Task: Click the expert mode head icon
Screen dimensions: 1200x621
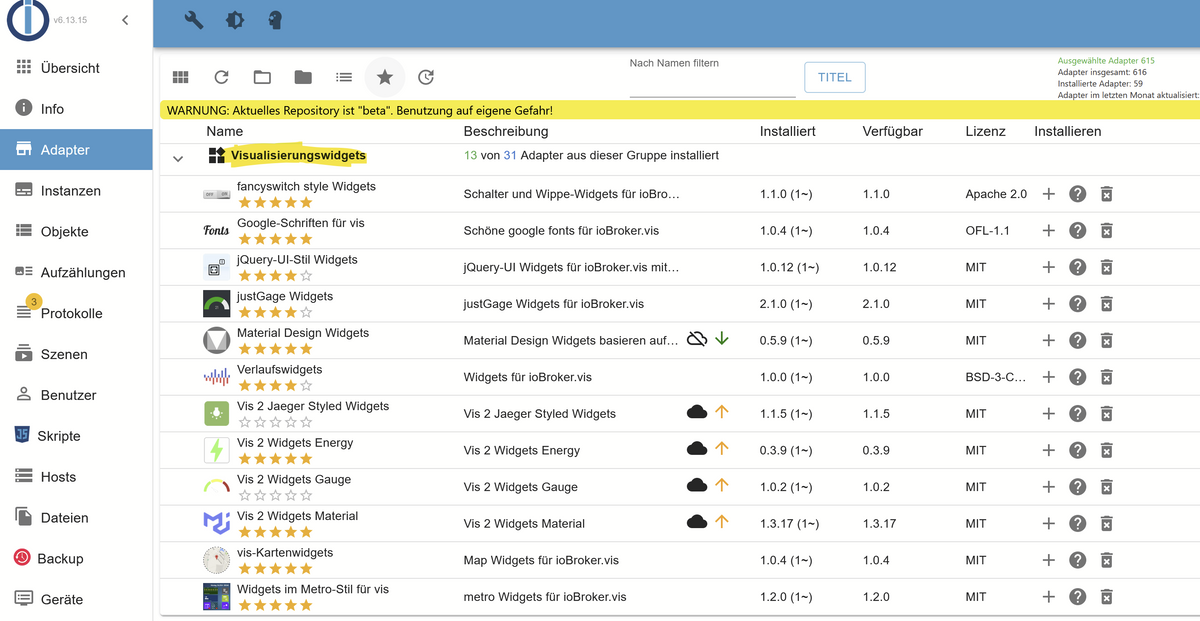Action: pyautogui.click(x=275, y=20)
